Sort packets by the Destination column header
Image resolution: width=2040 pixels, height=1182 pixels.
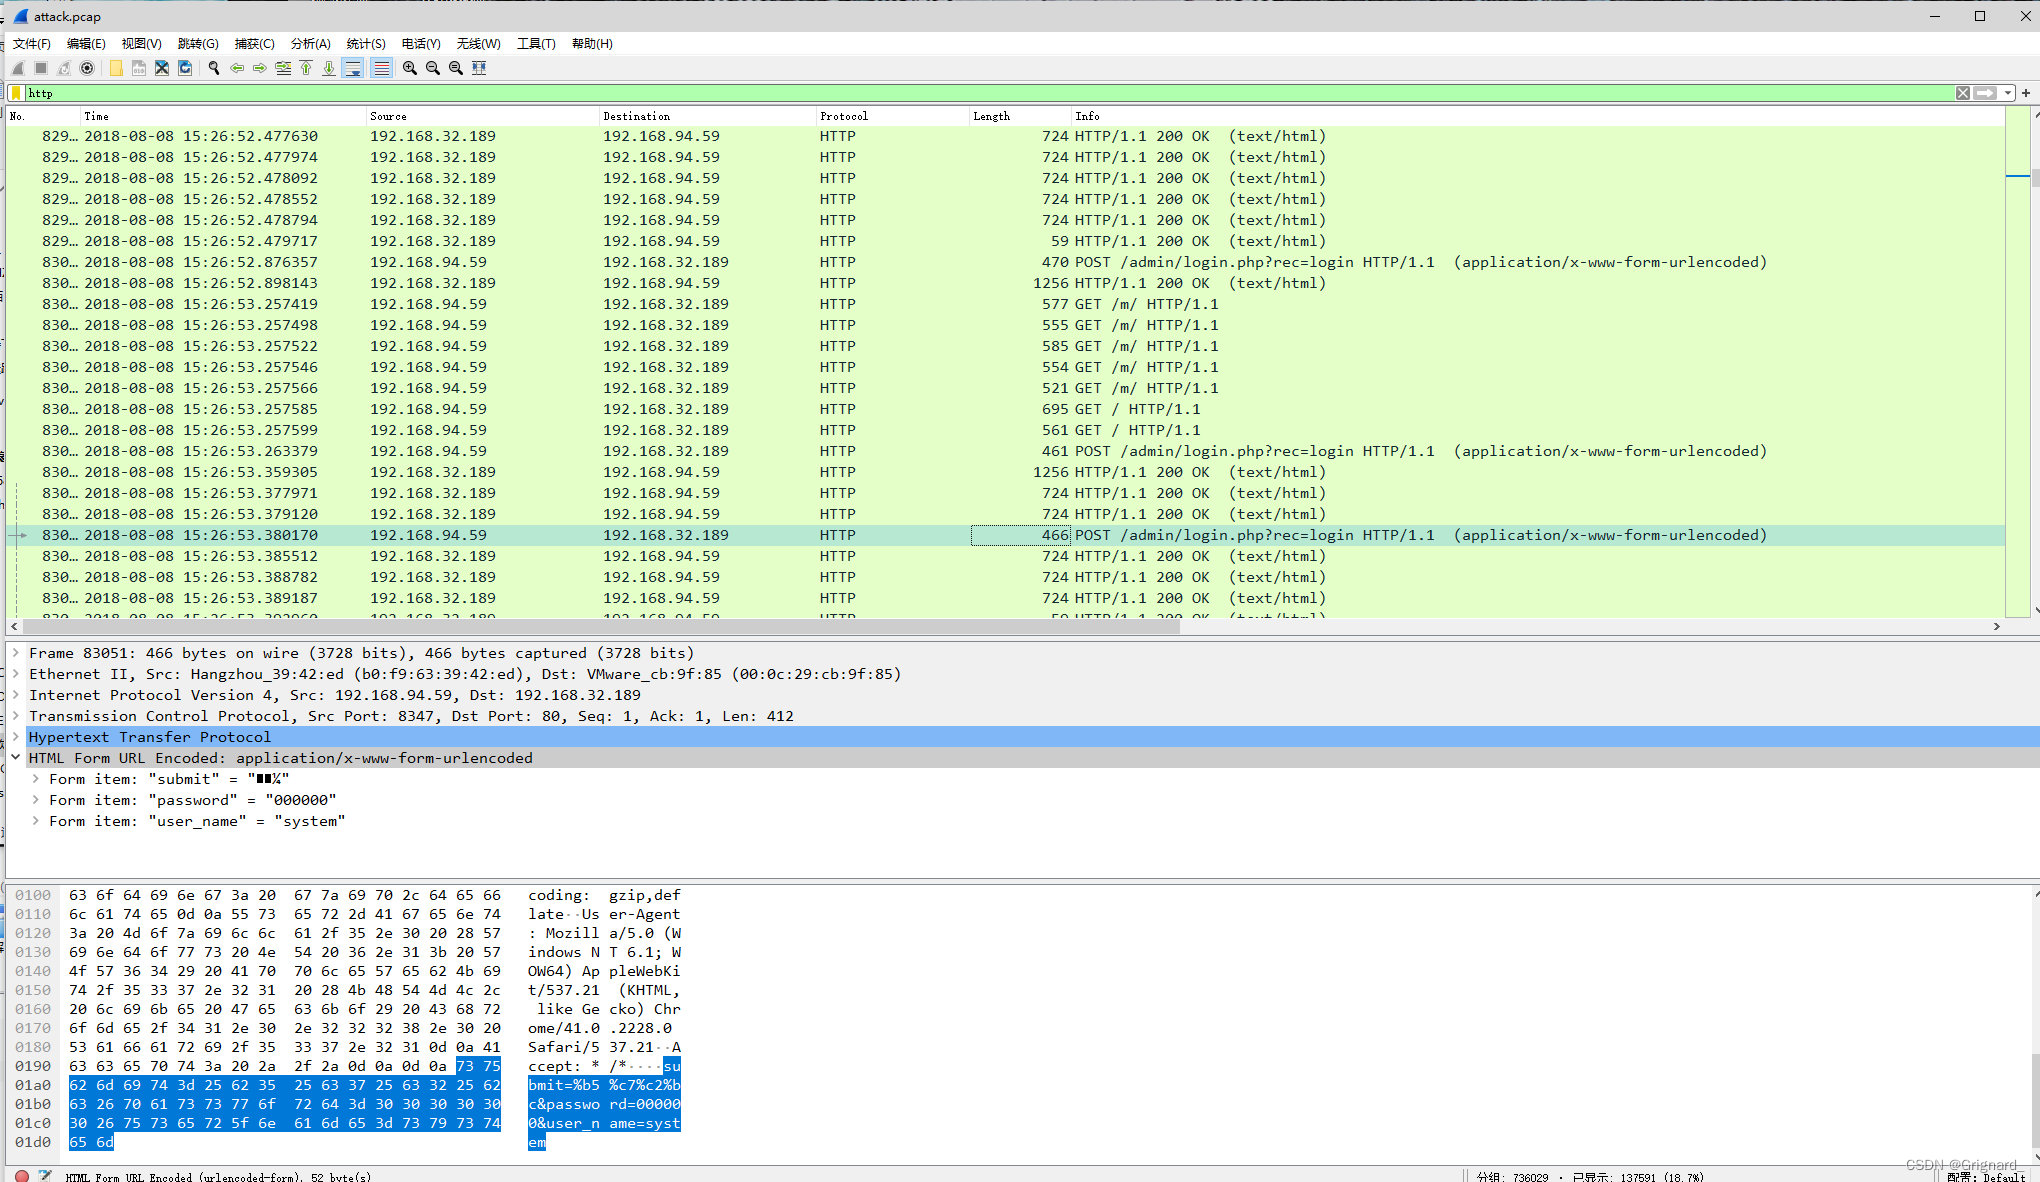pos(707,116)
